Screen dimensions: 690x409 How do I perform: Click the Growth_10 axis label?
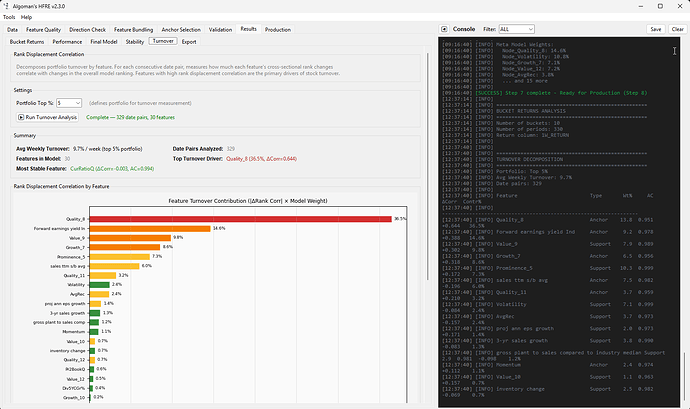pyautogui.click(x=74, y=398)
